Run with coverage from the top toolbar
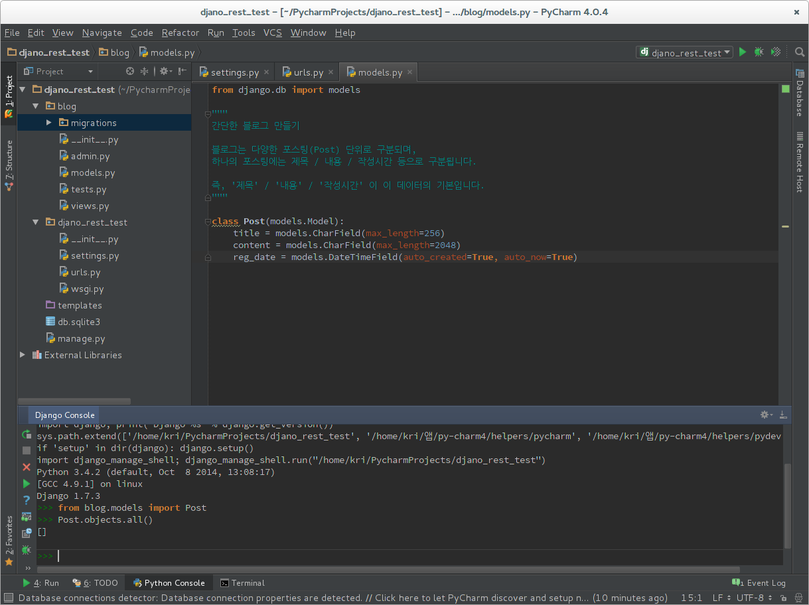 pyautogui.click(x=775, y=52)
